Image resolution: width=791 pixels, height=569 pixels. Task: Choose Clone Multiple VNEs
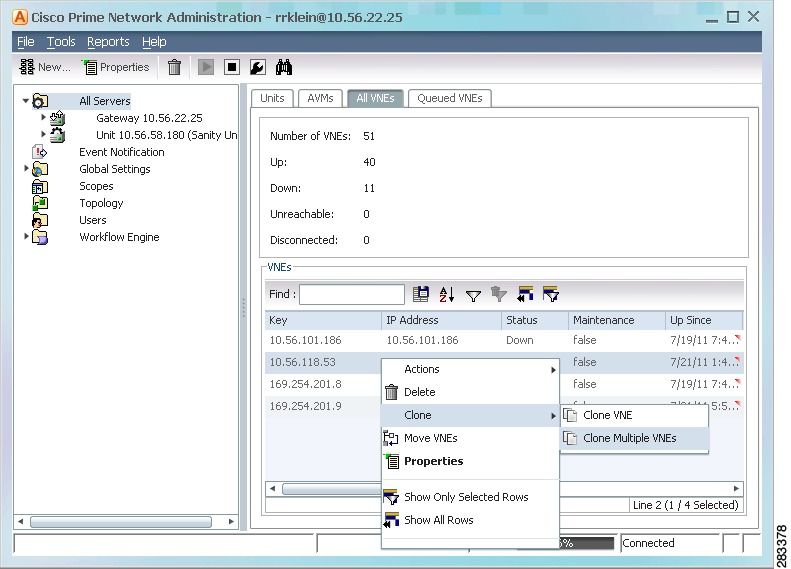635,438
